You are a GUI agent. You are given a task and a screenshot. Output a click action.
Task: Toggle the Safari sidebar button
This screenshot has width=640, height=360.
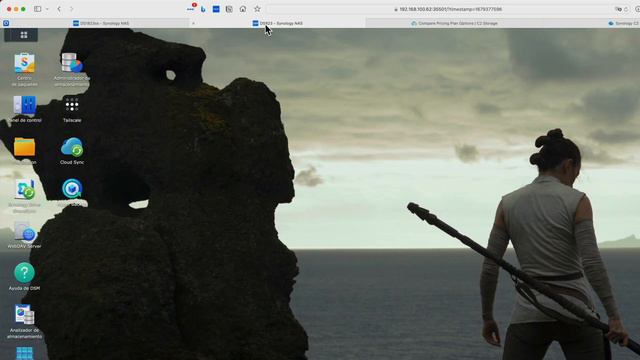point(38,9)
